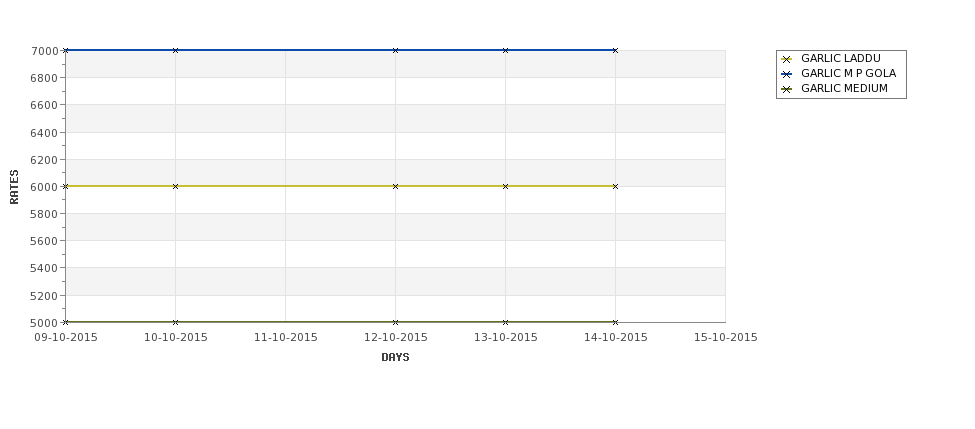Select the 7000 data point on 12-10-2015

[395, 50]
